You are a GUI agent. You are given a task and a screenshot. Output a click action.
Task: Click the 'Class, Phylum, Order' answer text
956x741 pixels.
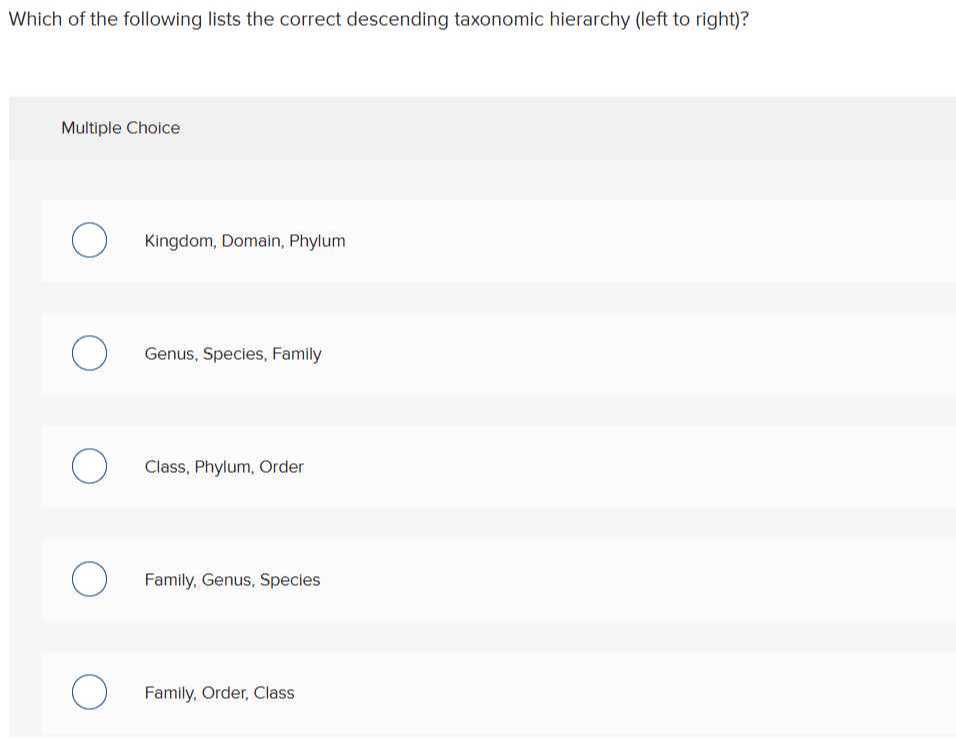224,467
